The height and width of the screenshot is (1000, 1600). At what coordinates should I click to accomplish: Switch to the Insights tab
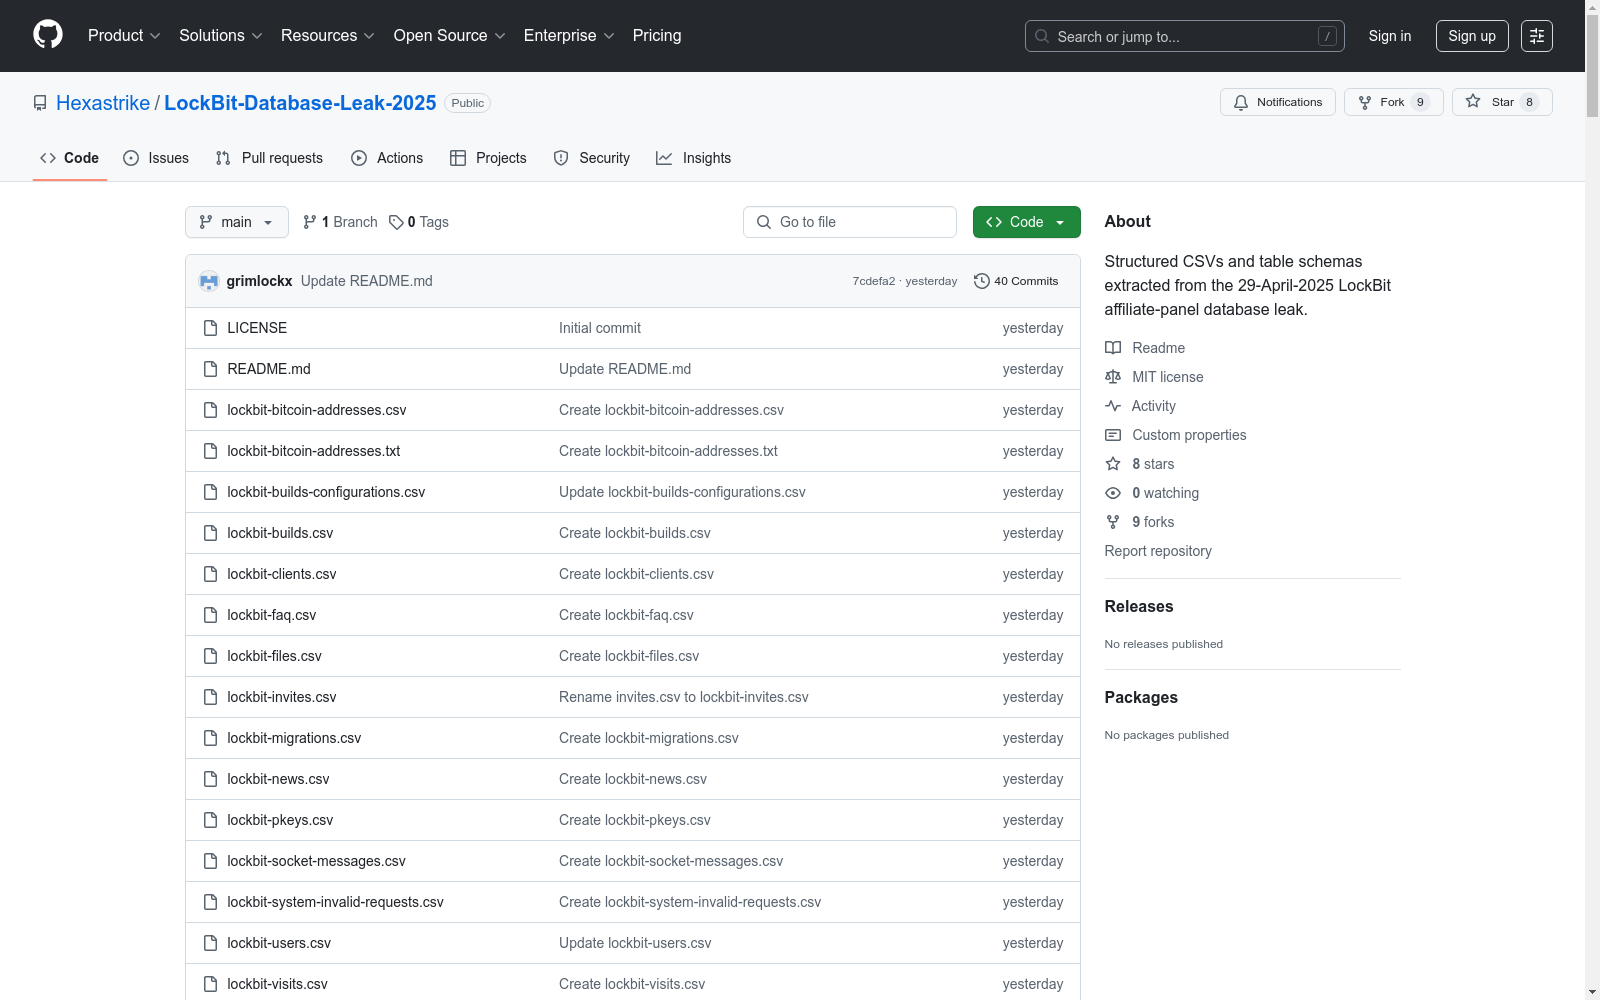click(x=694, y=158)
